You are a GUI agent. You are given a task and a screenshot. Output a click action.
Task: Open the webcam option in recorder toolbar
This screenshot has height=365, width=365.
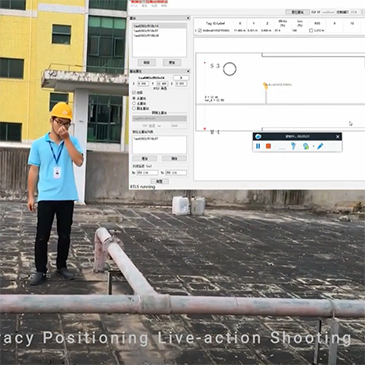coord(305,146)
